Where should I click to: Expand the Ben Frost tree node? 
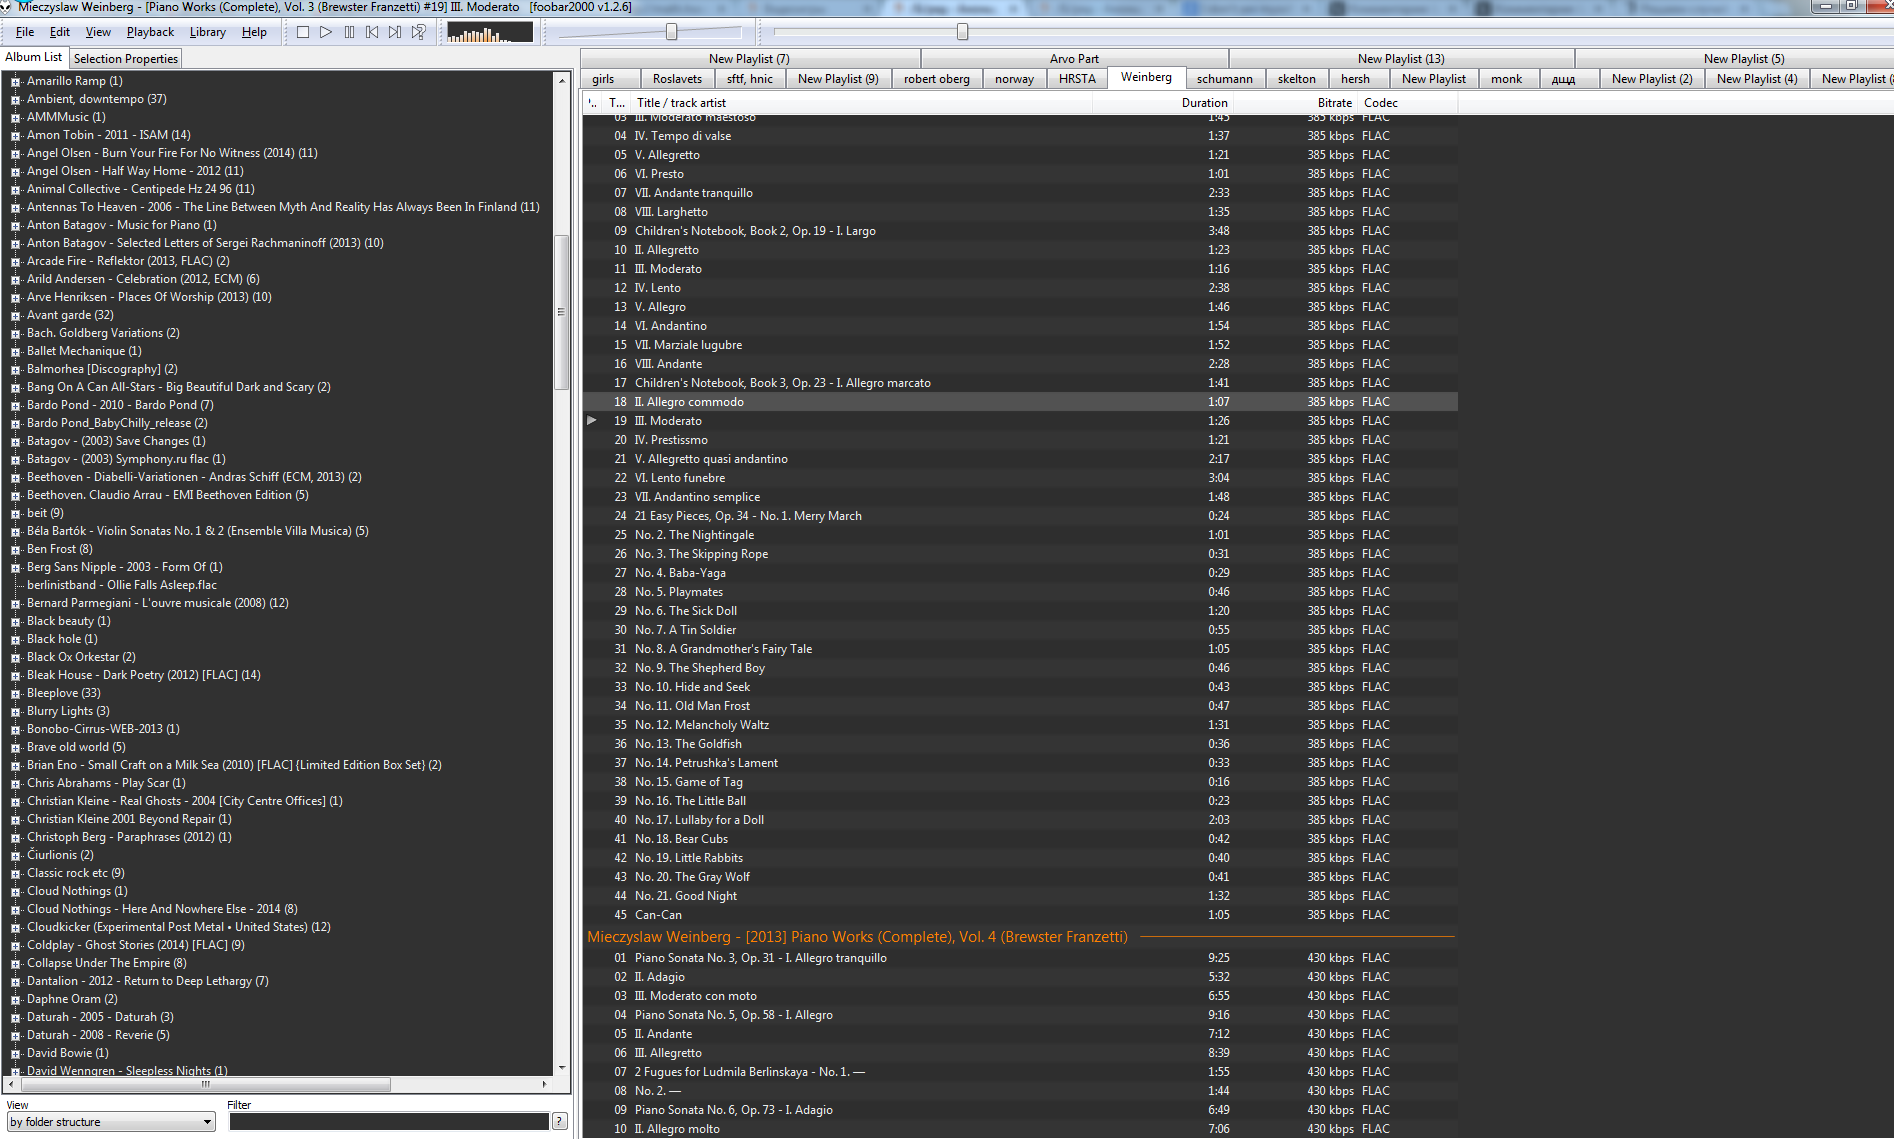[15, 550]
